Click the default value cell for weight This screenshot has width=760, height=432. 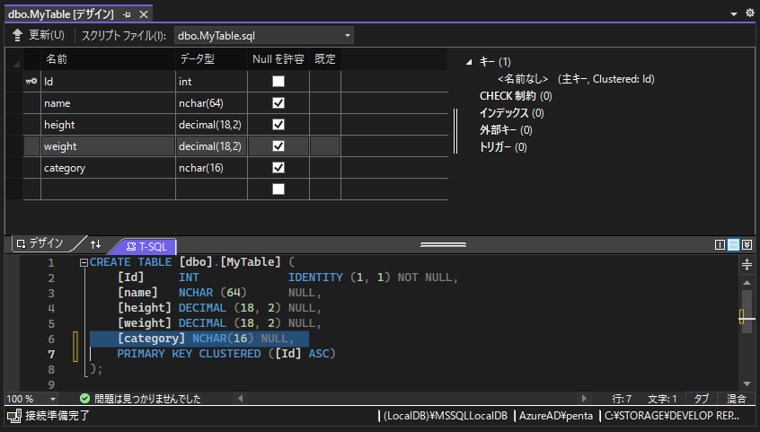tap(325, 146)
